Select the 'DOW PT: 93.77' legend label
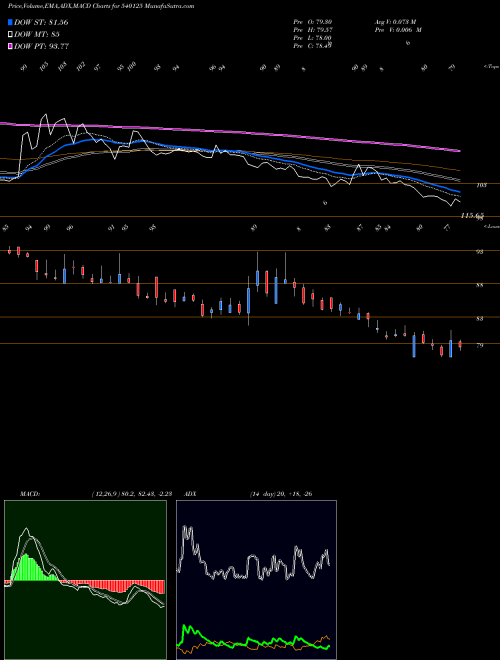 pos(42,46)
